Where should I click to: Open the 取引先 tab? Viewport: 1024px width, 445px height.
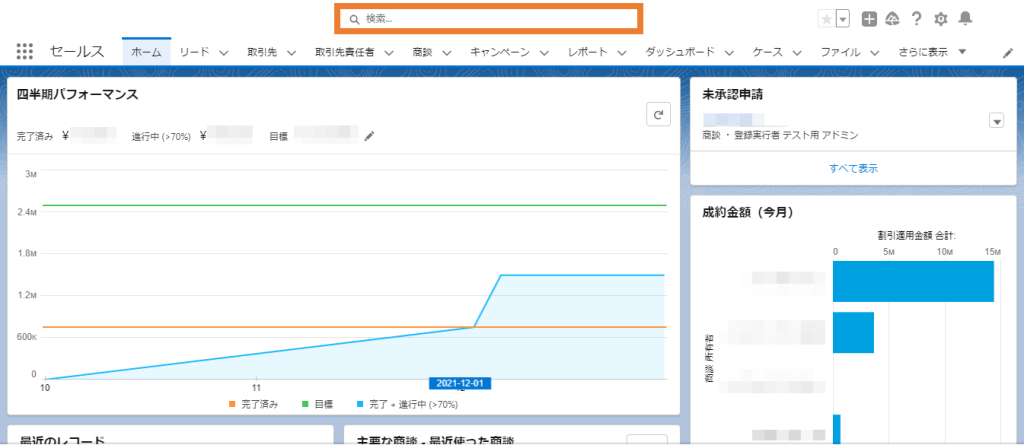pyautogui.click(x=262, y=52)
